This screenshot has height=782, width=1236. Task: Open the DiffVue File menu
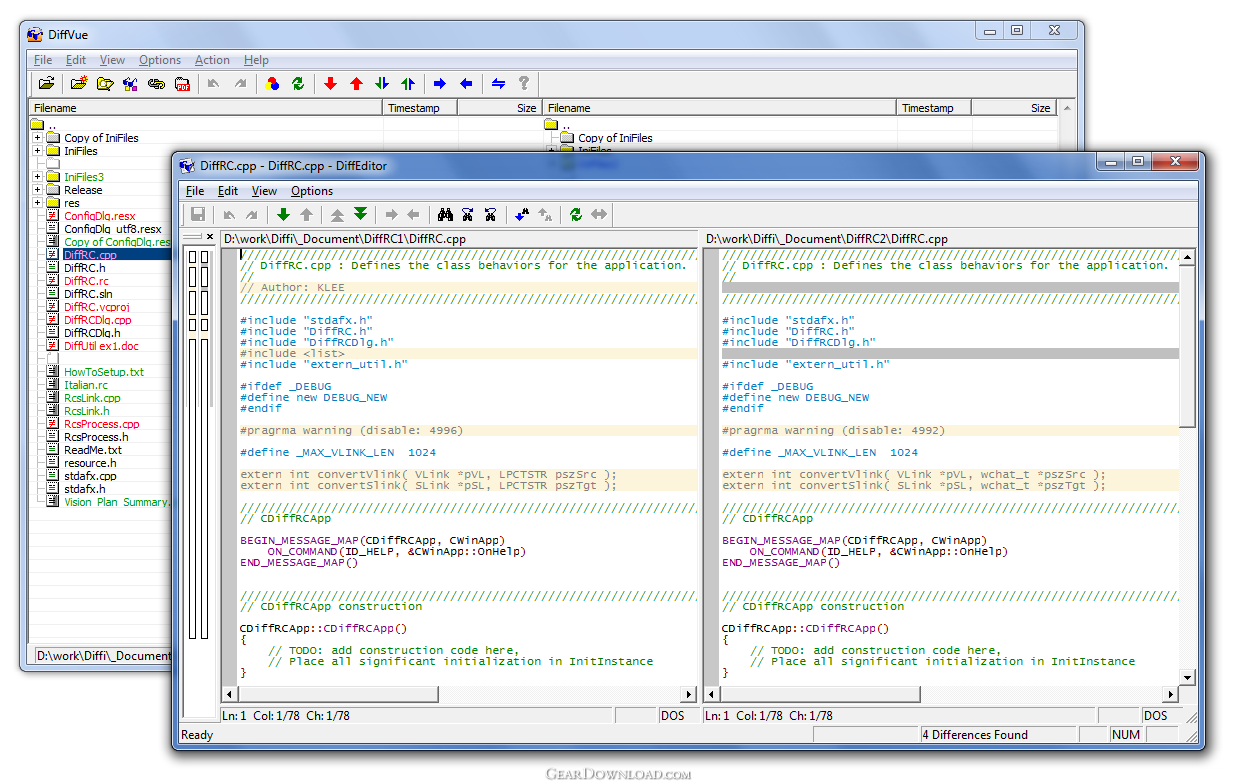[42, 60]
